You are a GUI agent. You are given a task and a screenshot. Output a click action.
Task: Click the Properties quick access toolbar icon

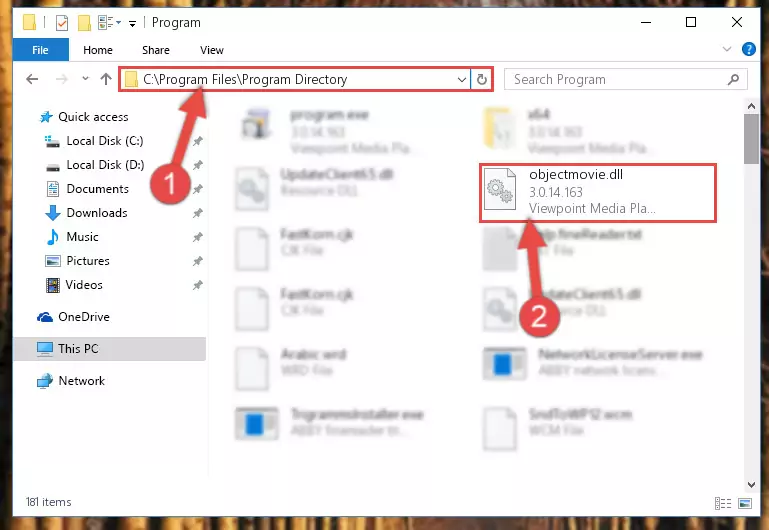(62, 23)
